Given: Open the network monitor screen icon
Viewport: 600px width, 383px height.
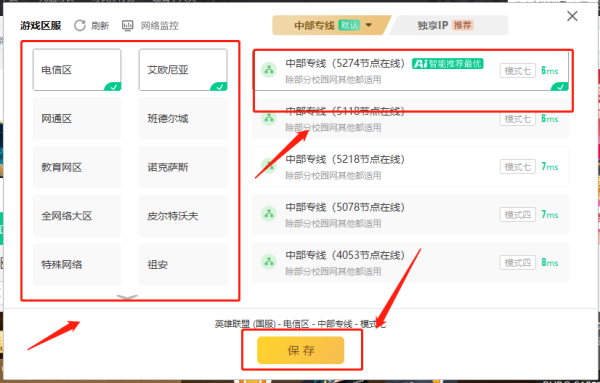Looking at the screenshot, I should (127, 26).
